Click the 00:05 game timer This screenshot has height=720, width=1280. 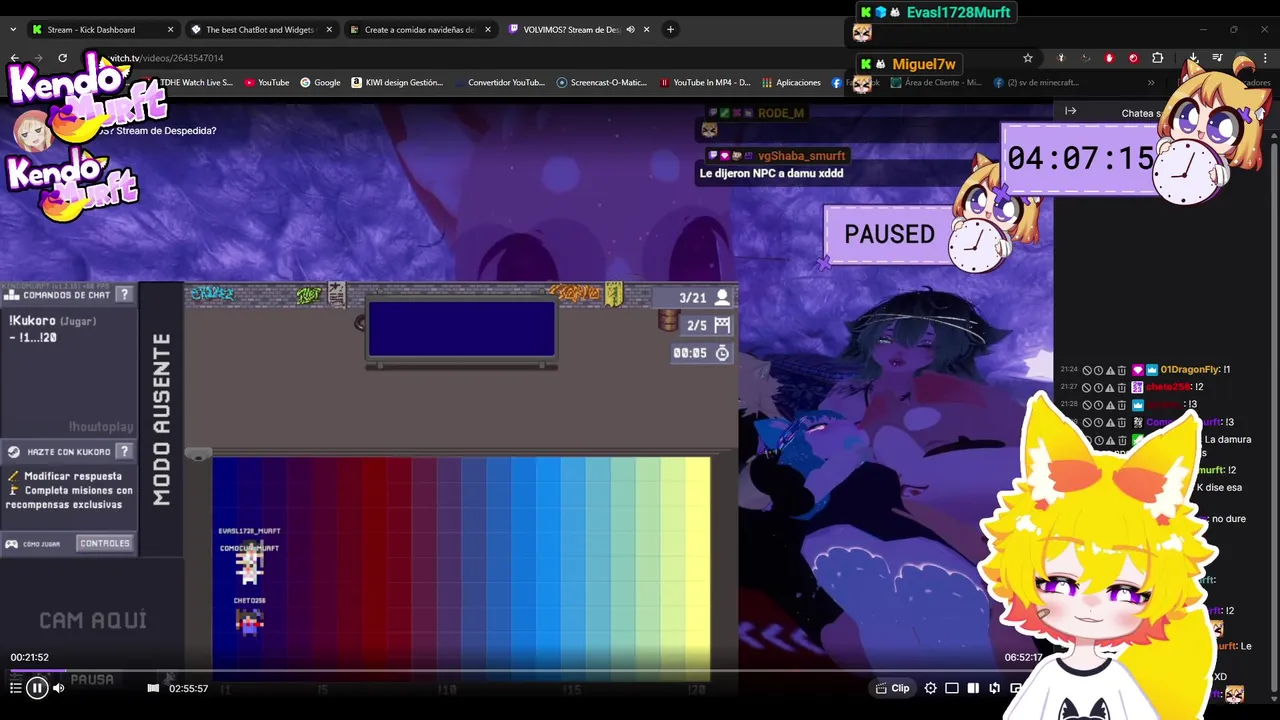[702, 353]
